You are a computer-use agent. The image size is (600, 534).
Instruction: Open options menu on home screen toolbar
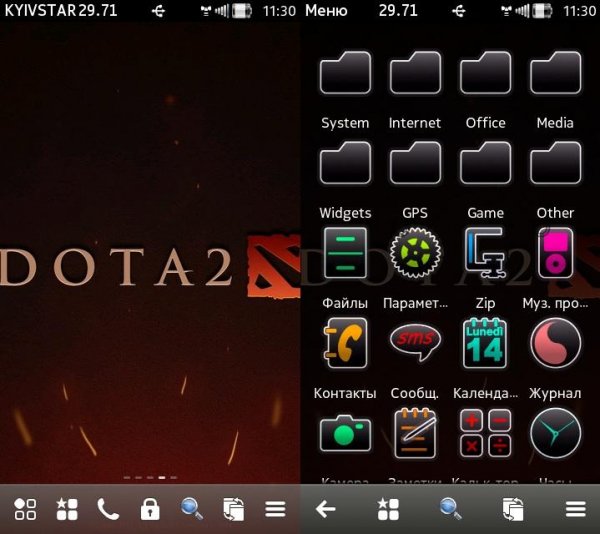tap(276, 509)
